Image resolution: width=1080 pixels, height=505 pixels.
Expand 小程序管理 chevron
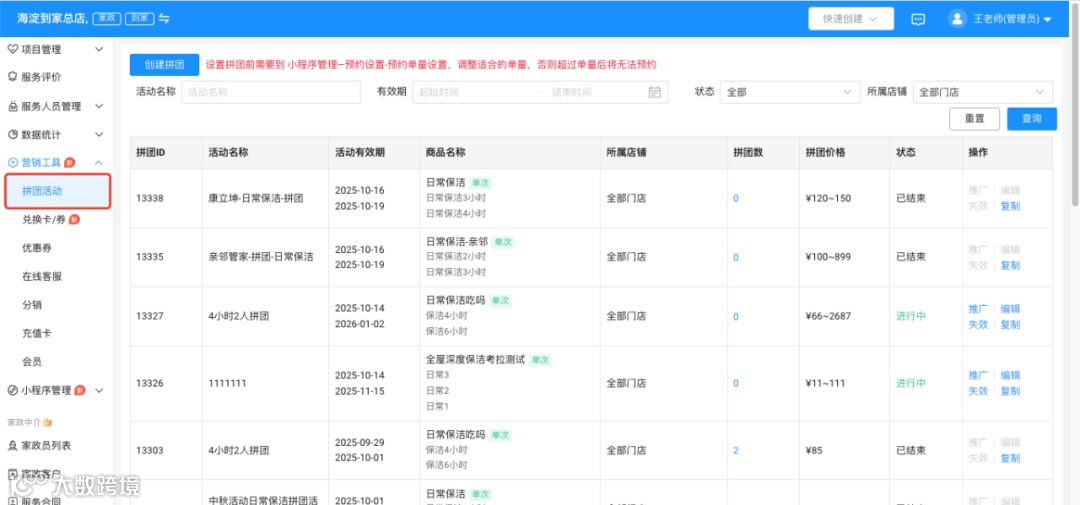point(98,390)
